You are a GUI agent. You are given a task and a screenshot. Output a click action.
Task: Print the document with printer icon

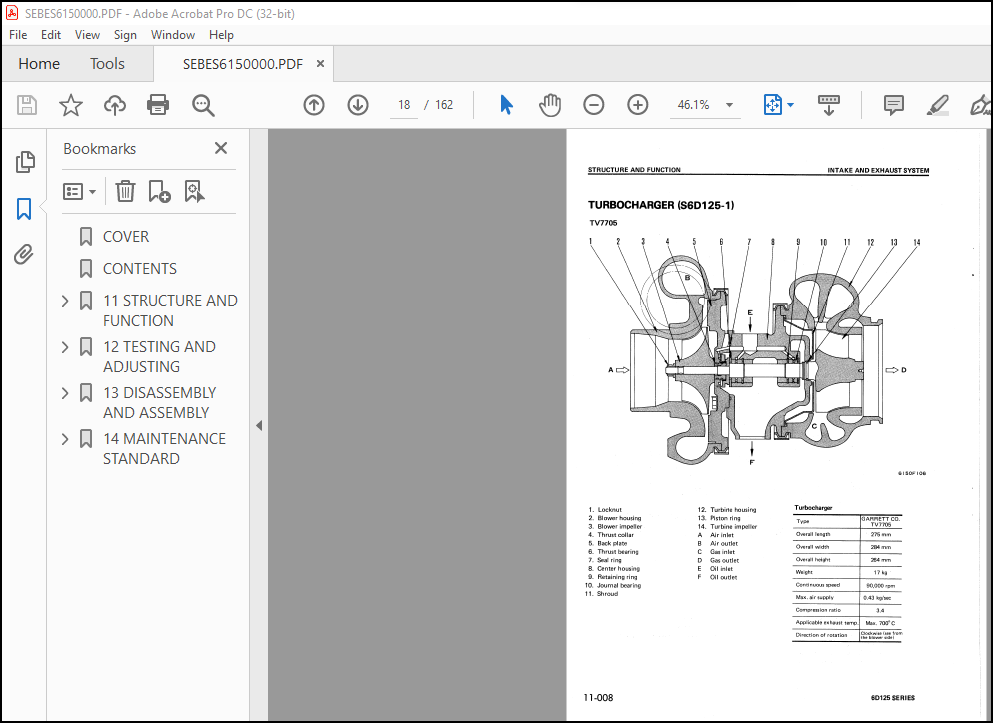pos(158,104)
